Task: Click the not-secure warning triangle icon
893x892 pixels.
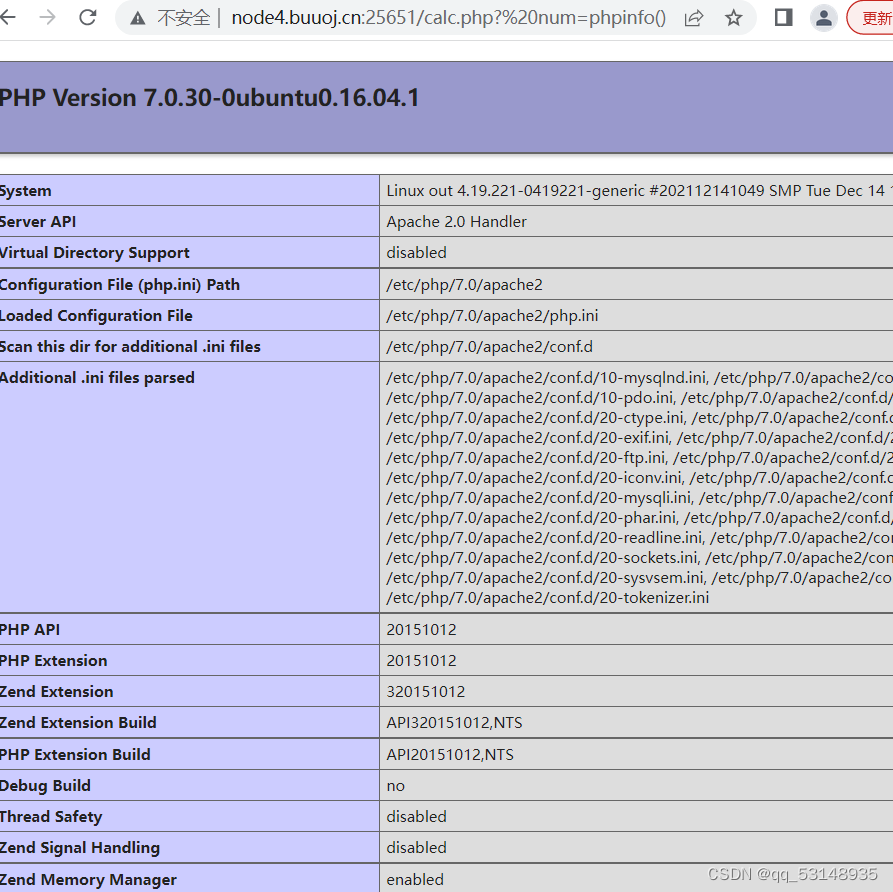Action: pos(137,19)
